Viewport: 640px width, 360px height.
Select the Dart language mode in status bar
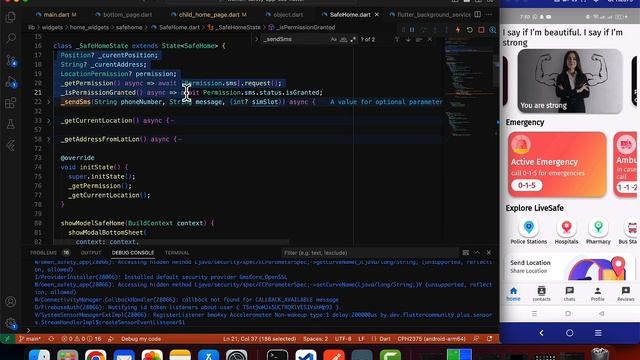(384, 339)
